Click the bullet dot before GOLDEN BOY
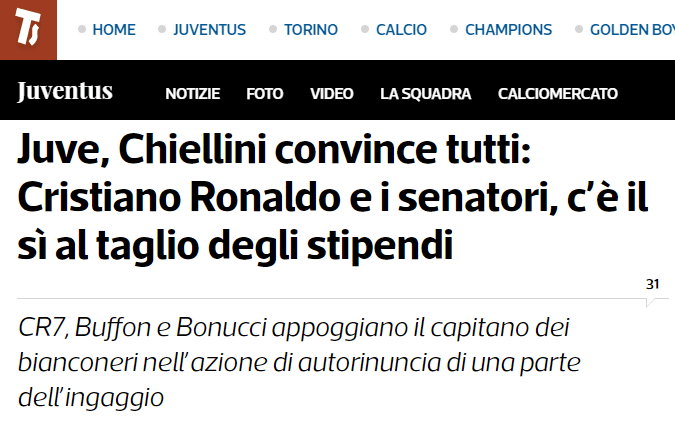The width and height of the screenshot is (675, 431). [578, 29]
